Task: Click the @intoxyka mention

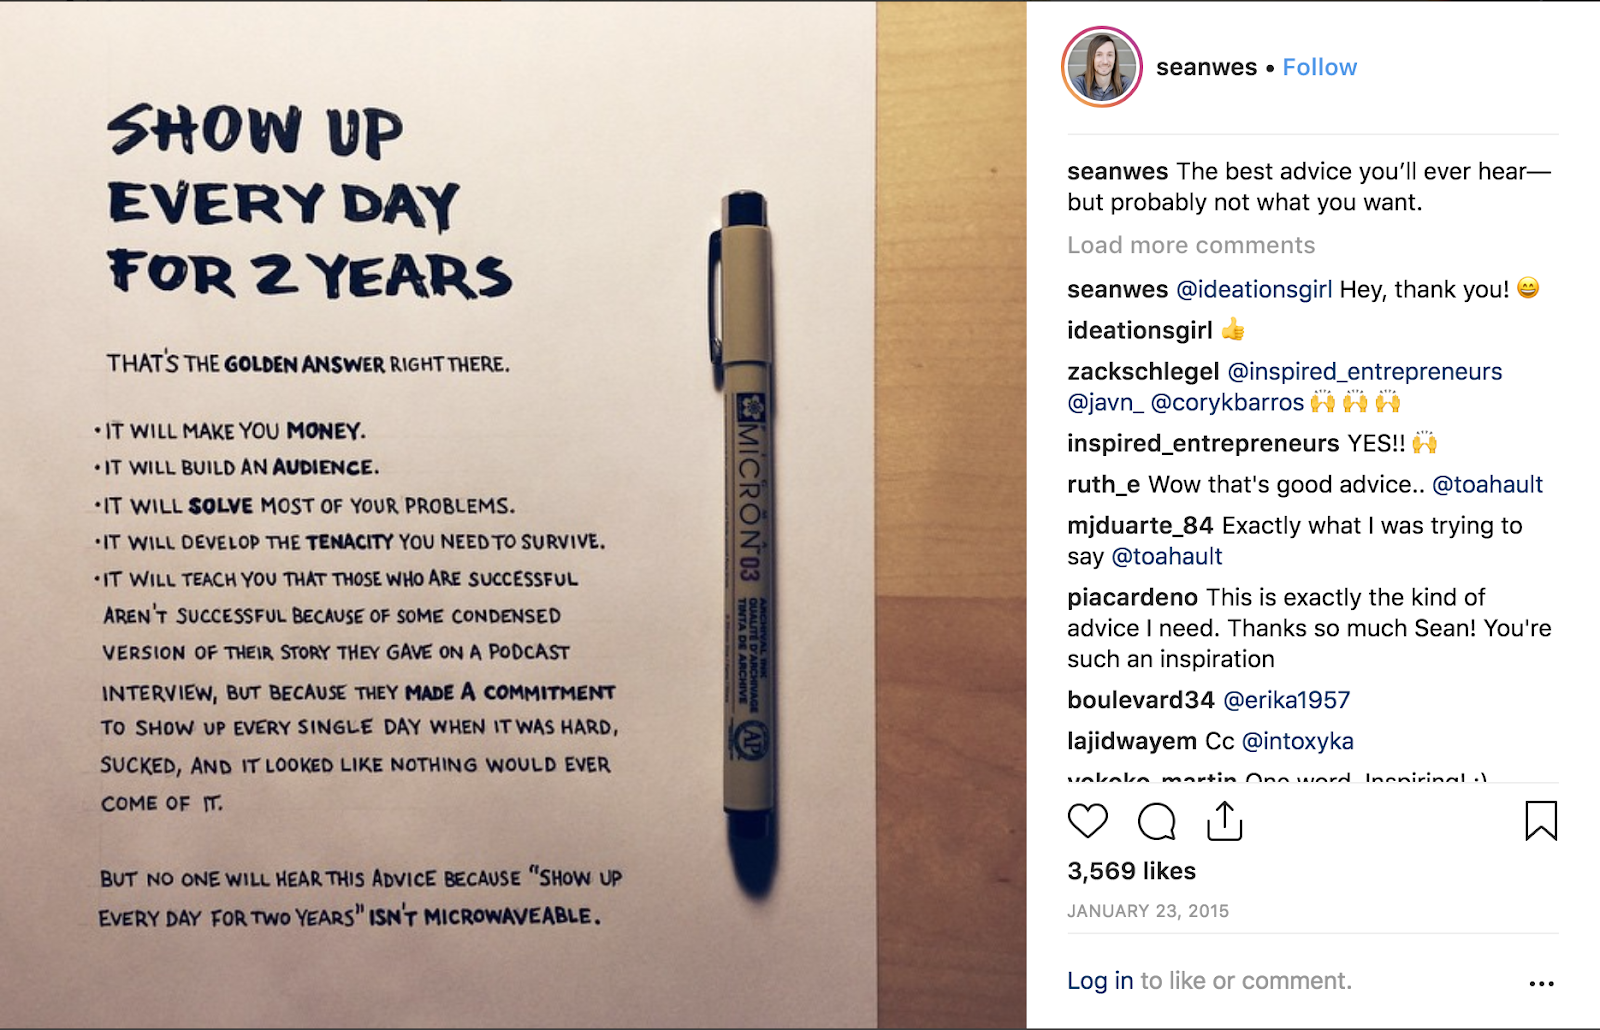Action: click(1297, 741)
